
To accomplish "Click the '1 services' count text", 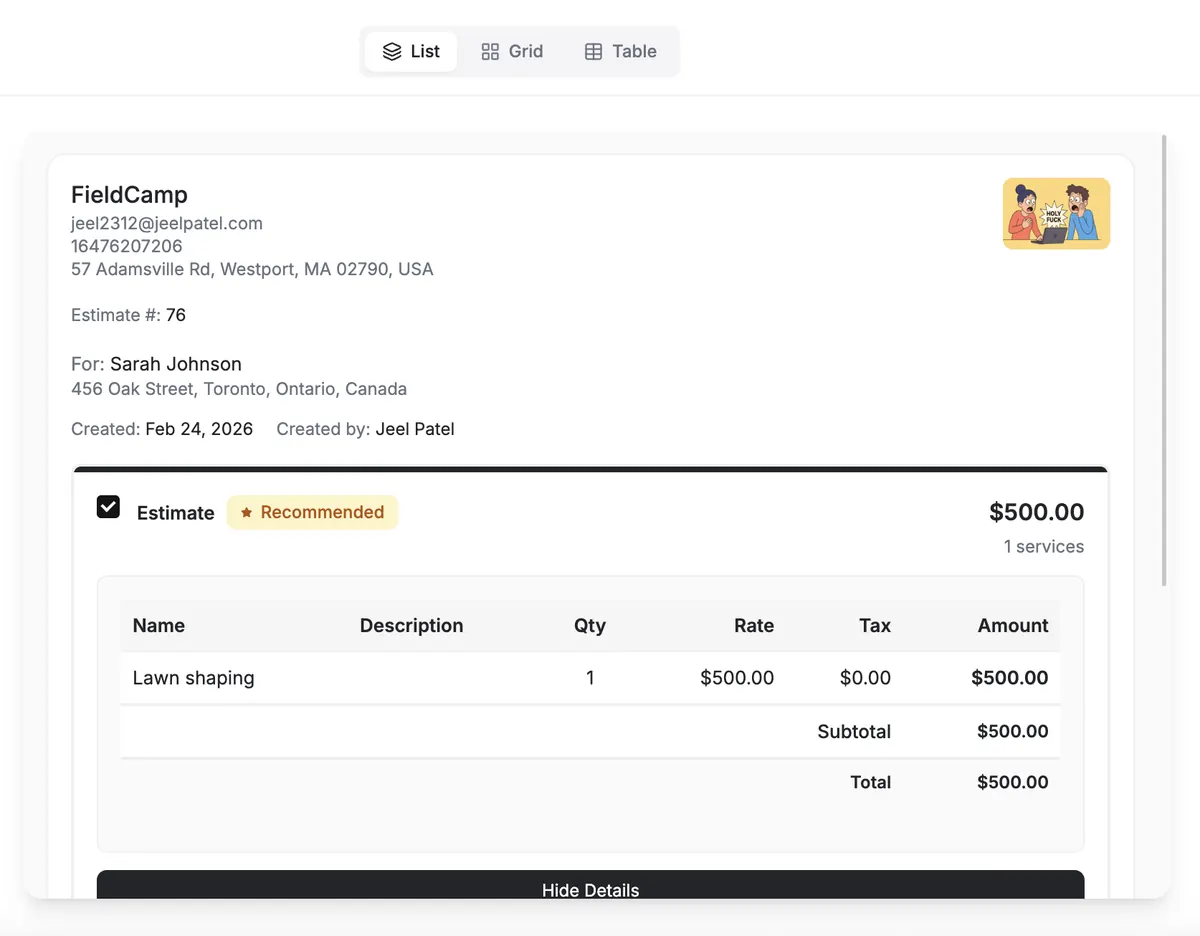I will (x=1044, y=547).
